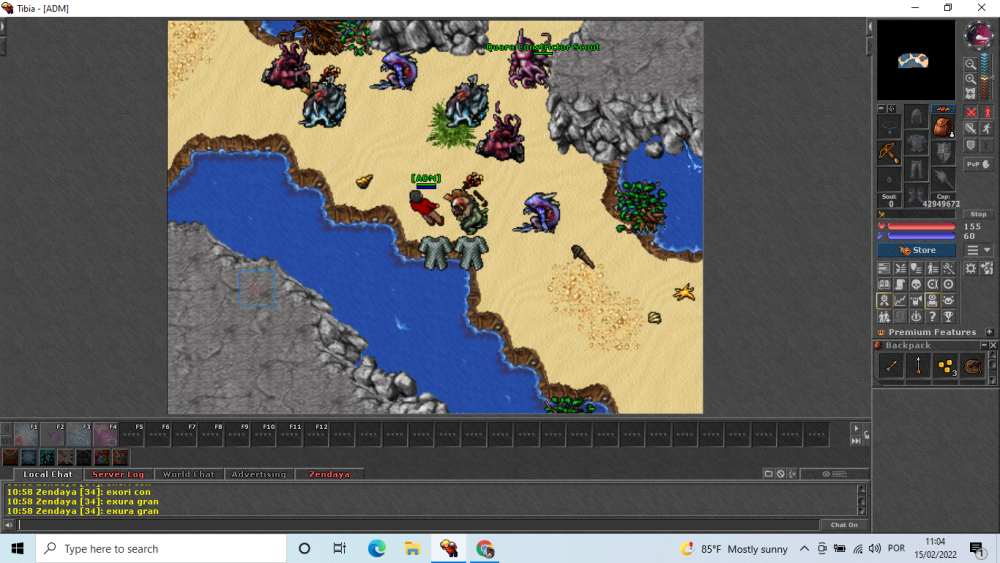Screen dimensions: 1000x563
Task: Expand the left sidebar arrow
Action: tap(3, 27)
